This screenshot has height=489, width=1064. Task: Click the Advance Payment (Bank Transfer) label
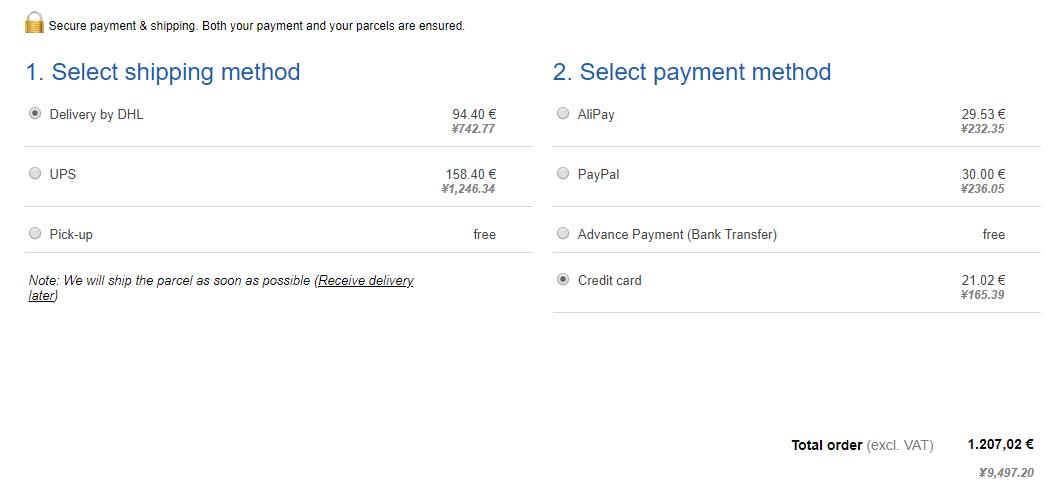(677, 235)
